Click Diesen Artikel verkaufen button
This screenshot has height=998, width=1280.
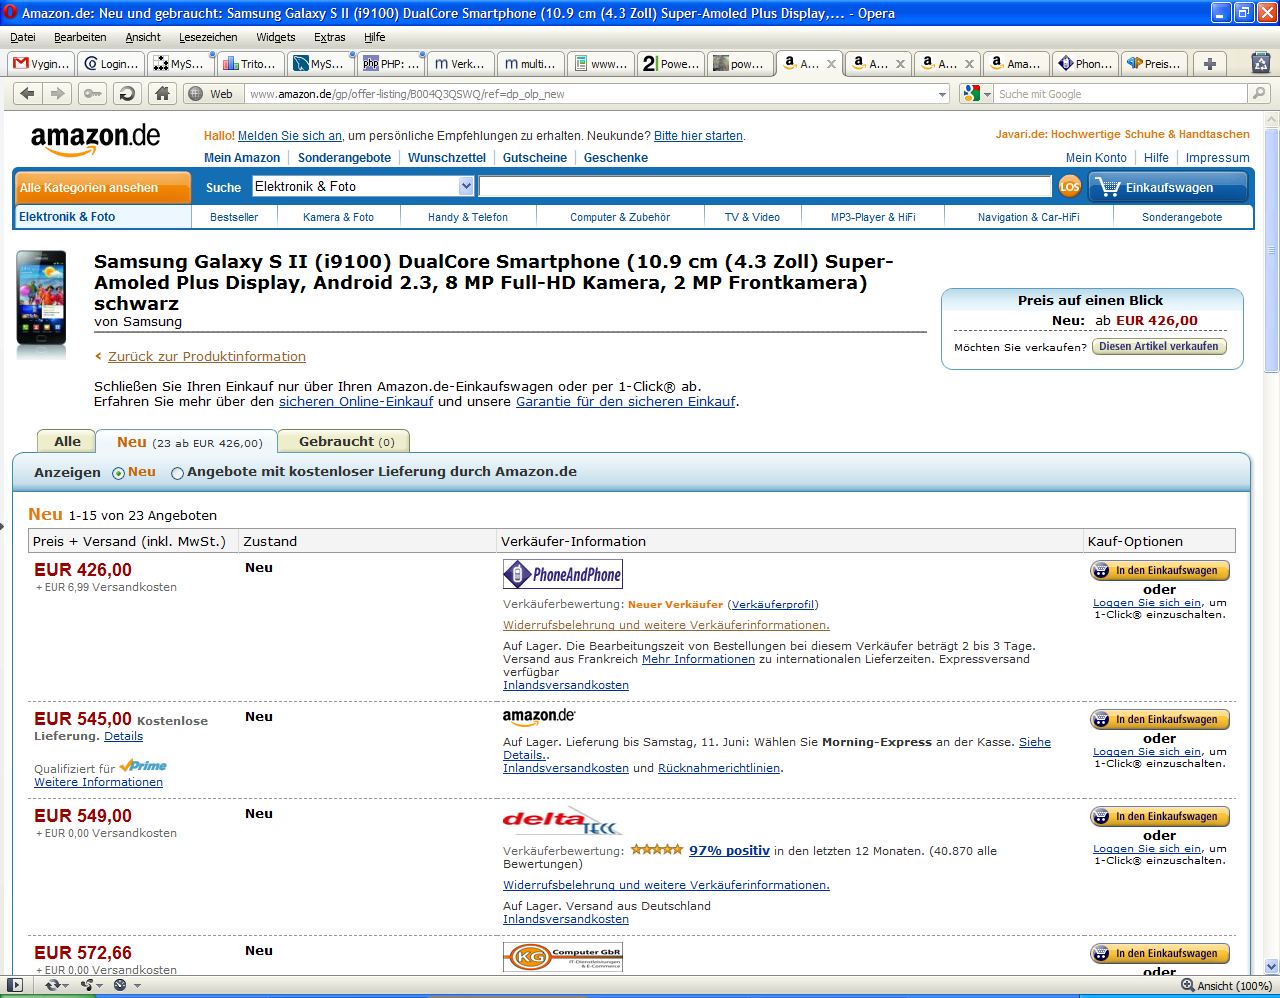coord(1159,347)
